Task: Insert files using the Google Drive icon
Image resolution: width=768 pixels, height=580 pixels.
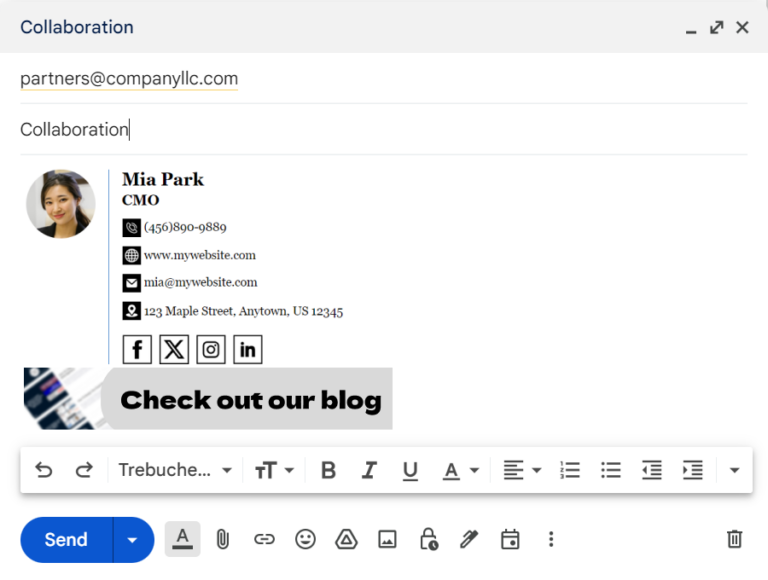Action: pyautogui.click(x=346, y=540)
